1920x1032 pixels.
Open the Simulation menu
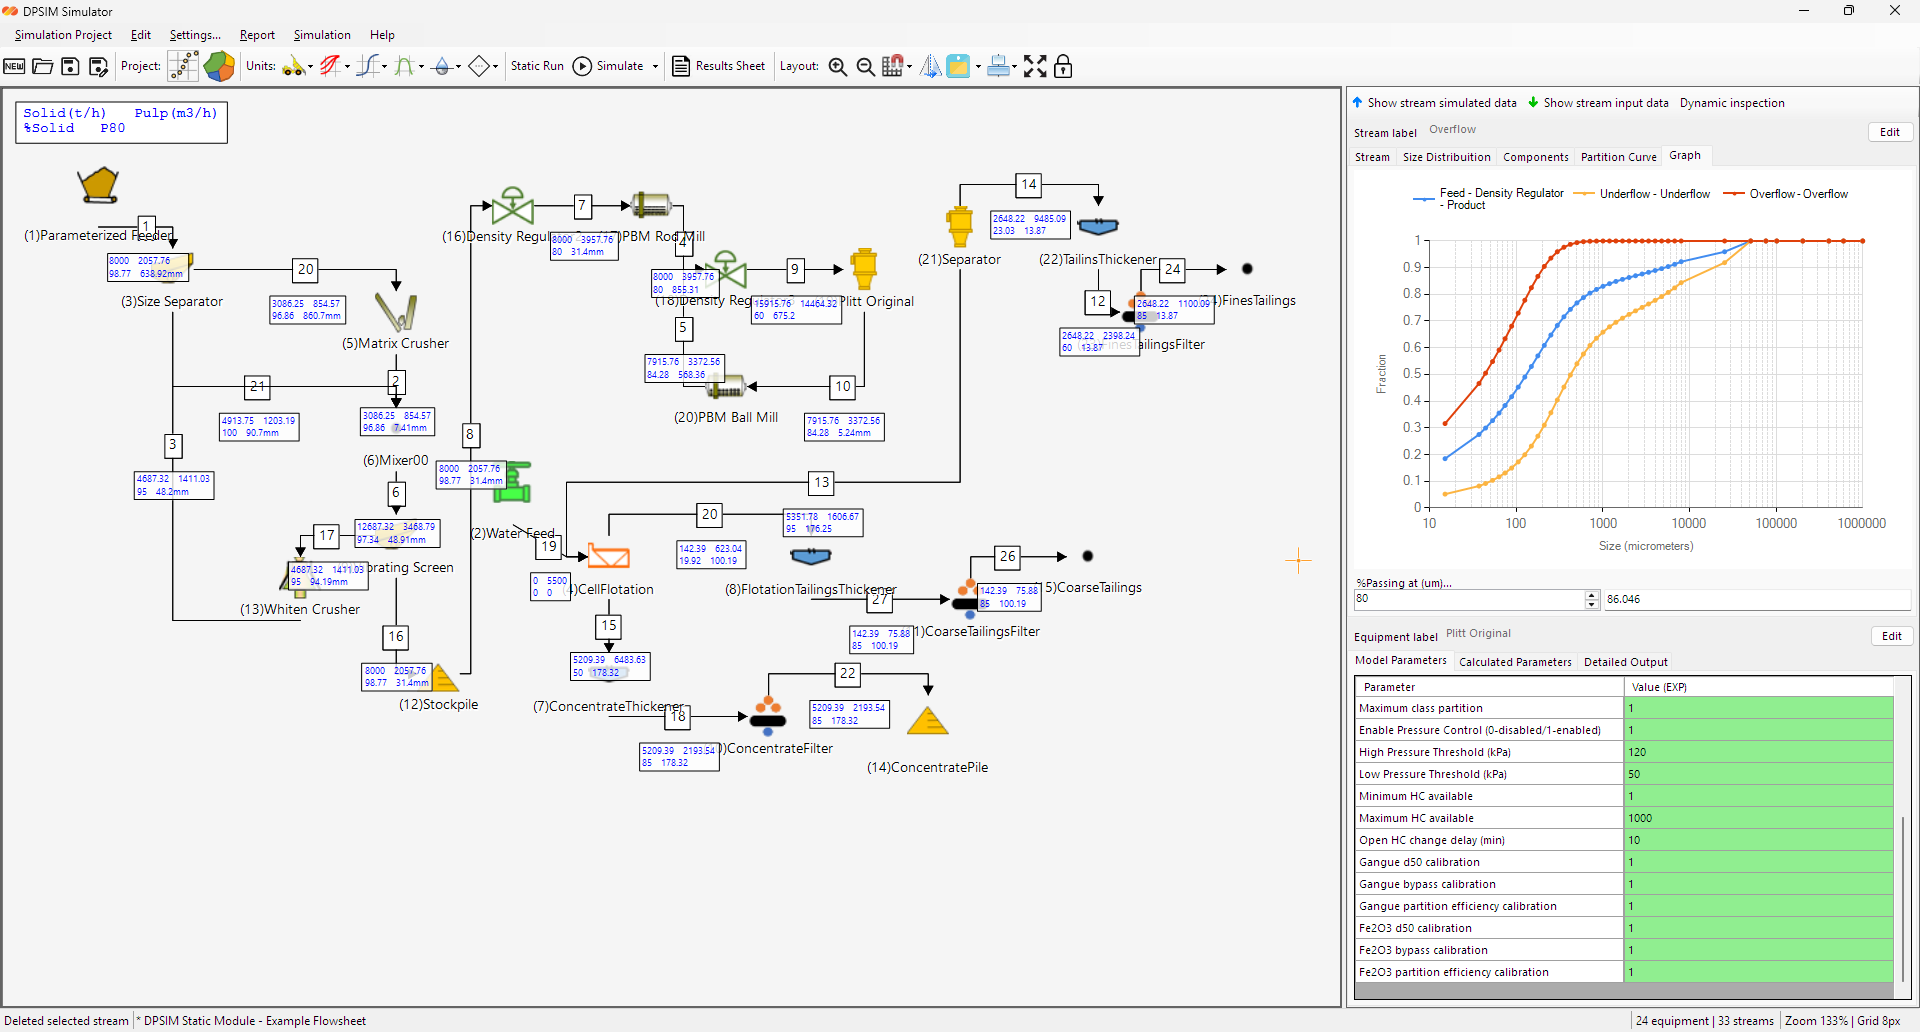(x=322, y=35)
